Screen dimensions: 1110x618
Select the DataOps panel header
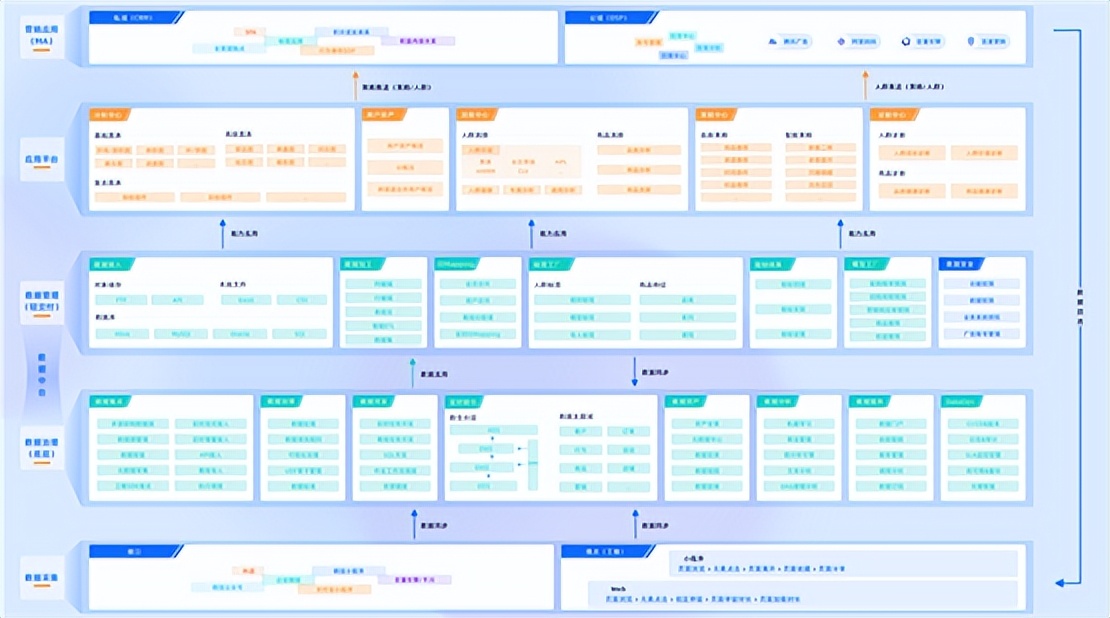[x=962, y=401]
